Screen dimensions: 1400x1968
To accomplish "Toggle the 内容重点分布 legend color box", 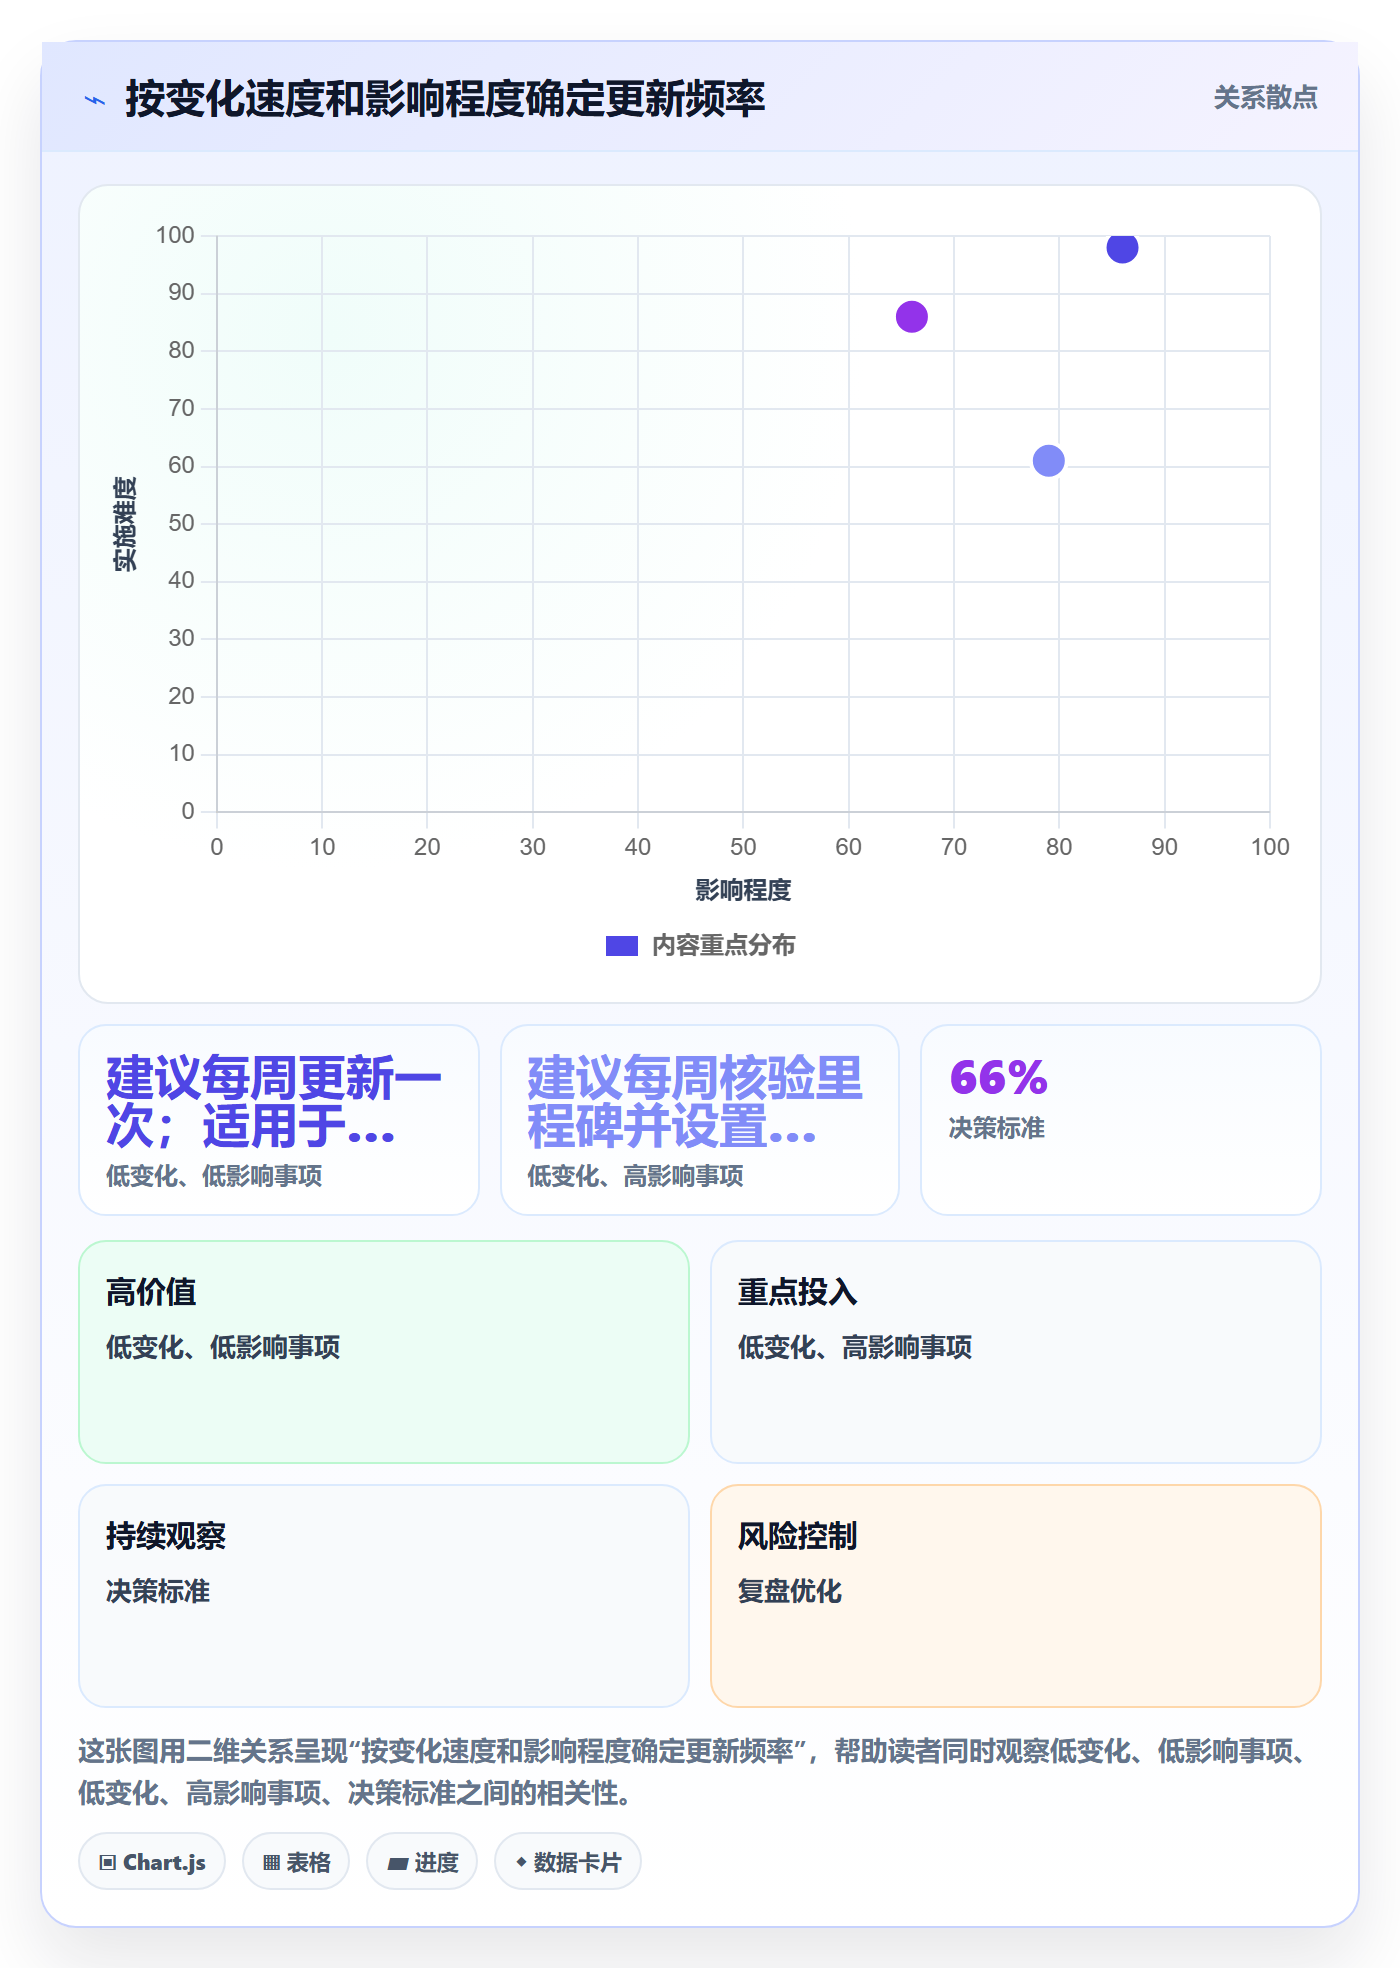I will pyautogui.click(x=621, y=946).
